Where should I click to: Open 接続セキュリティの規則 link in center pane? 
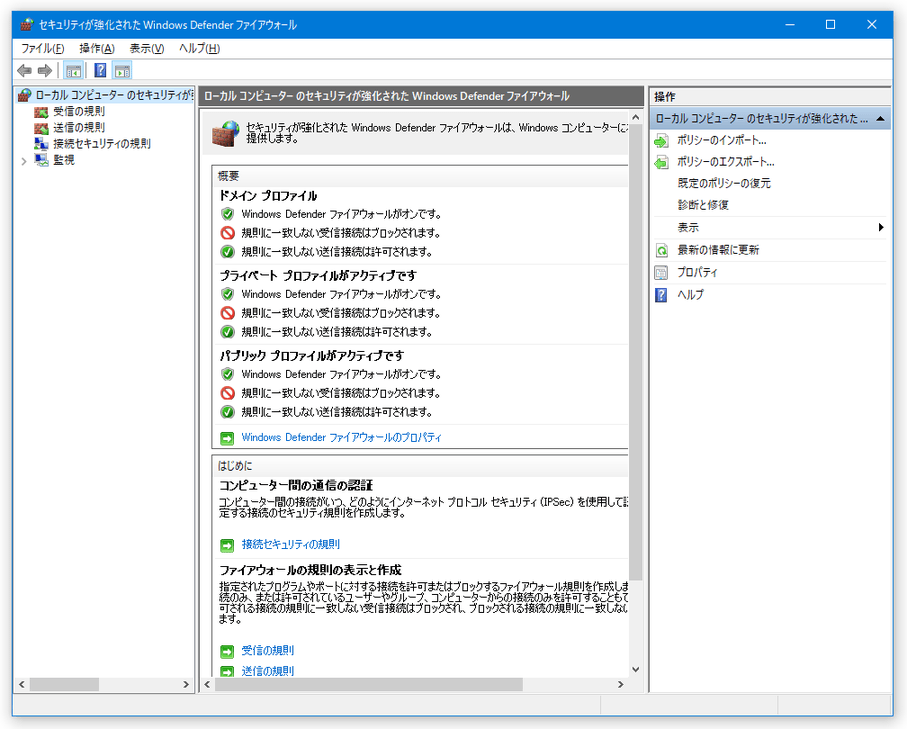(290, 544)
